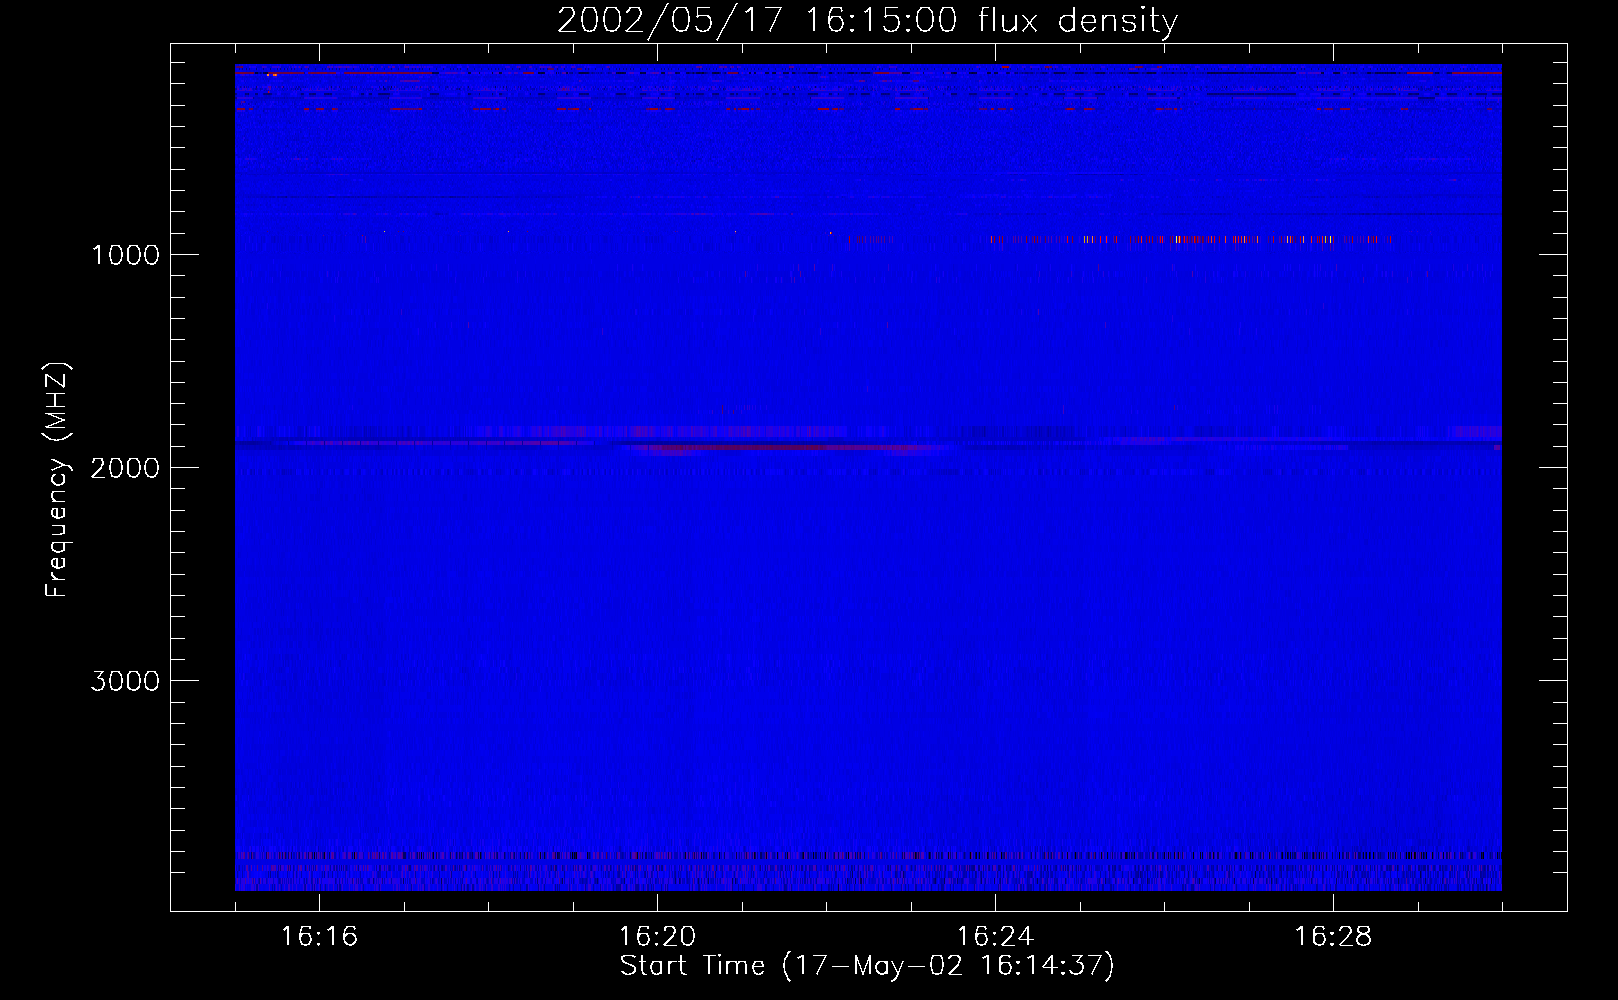Click the dark striped band near the spectrogram bottom
Viewport: 1618px width, 1000px height.
(867, 856)
